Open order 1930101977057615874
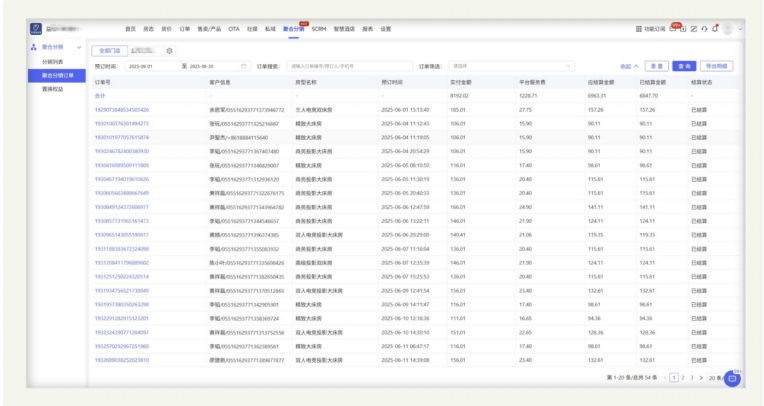 pyautogui.click(x=122, y=138)
